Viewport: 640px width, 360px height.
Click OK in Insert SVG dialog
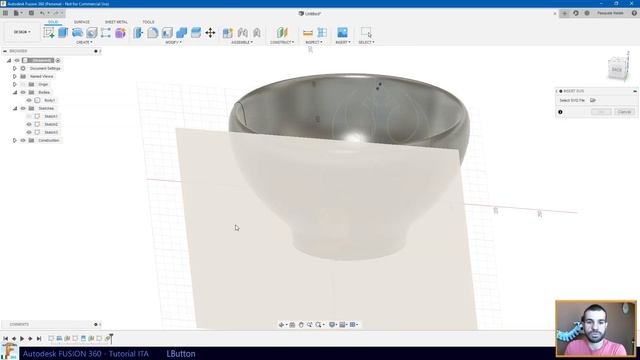(x=601, y=112)
